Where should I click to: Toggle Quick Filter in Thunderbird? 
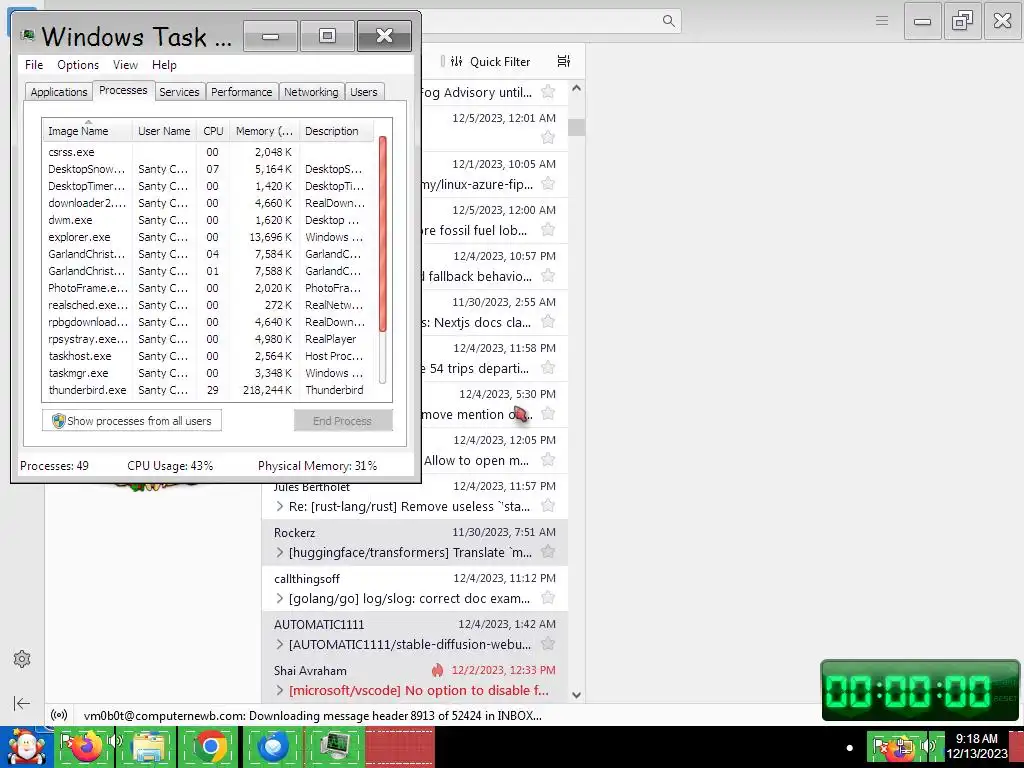point(491,61)
